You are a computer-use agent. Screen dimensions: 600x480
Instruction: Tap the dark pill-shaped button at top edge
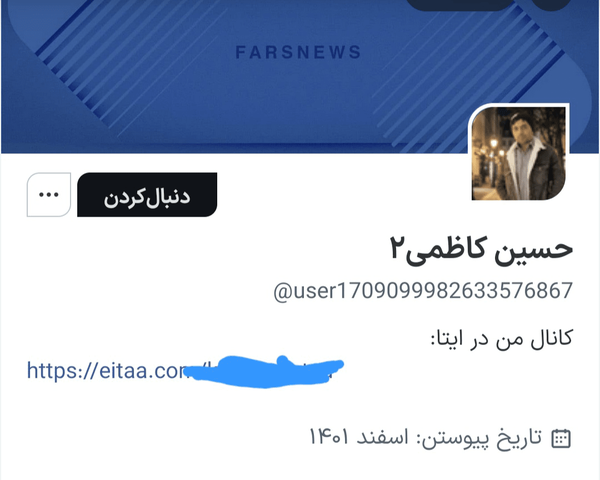(x=459, y=4)
